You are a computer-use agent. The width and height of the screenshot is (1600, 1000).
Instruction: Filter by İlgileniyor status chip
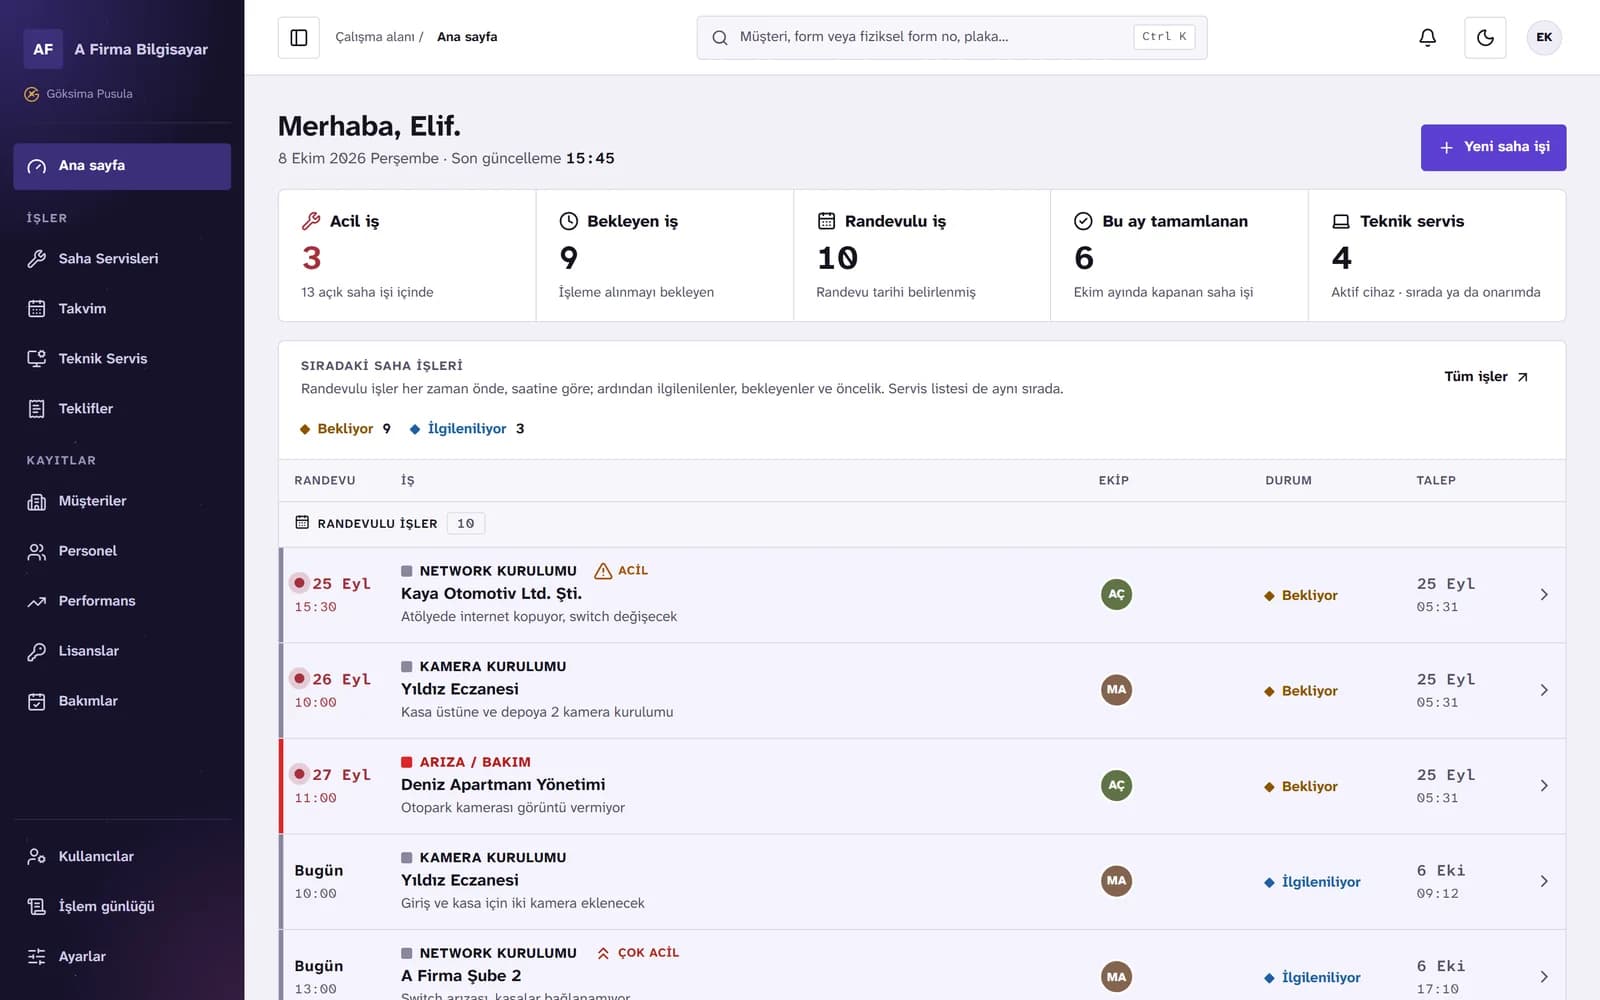(x=467, y=429)
